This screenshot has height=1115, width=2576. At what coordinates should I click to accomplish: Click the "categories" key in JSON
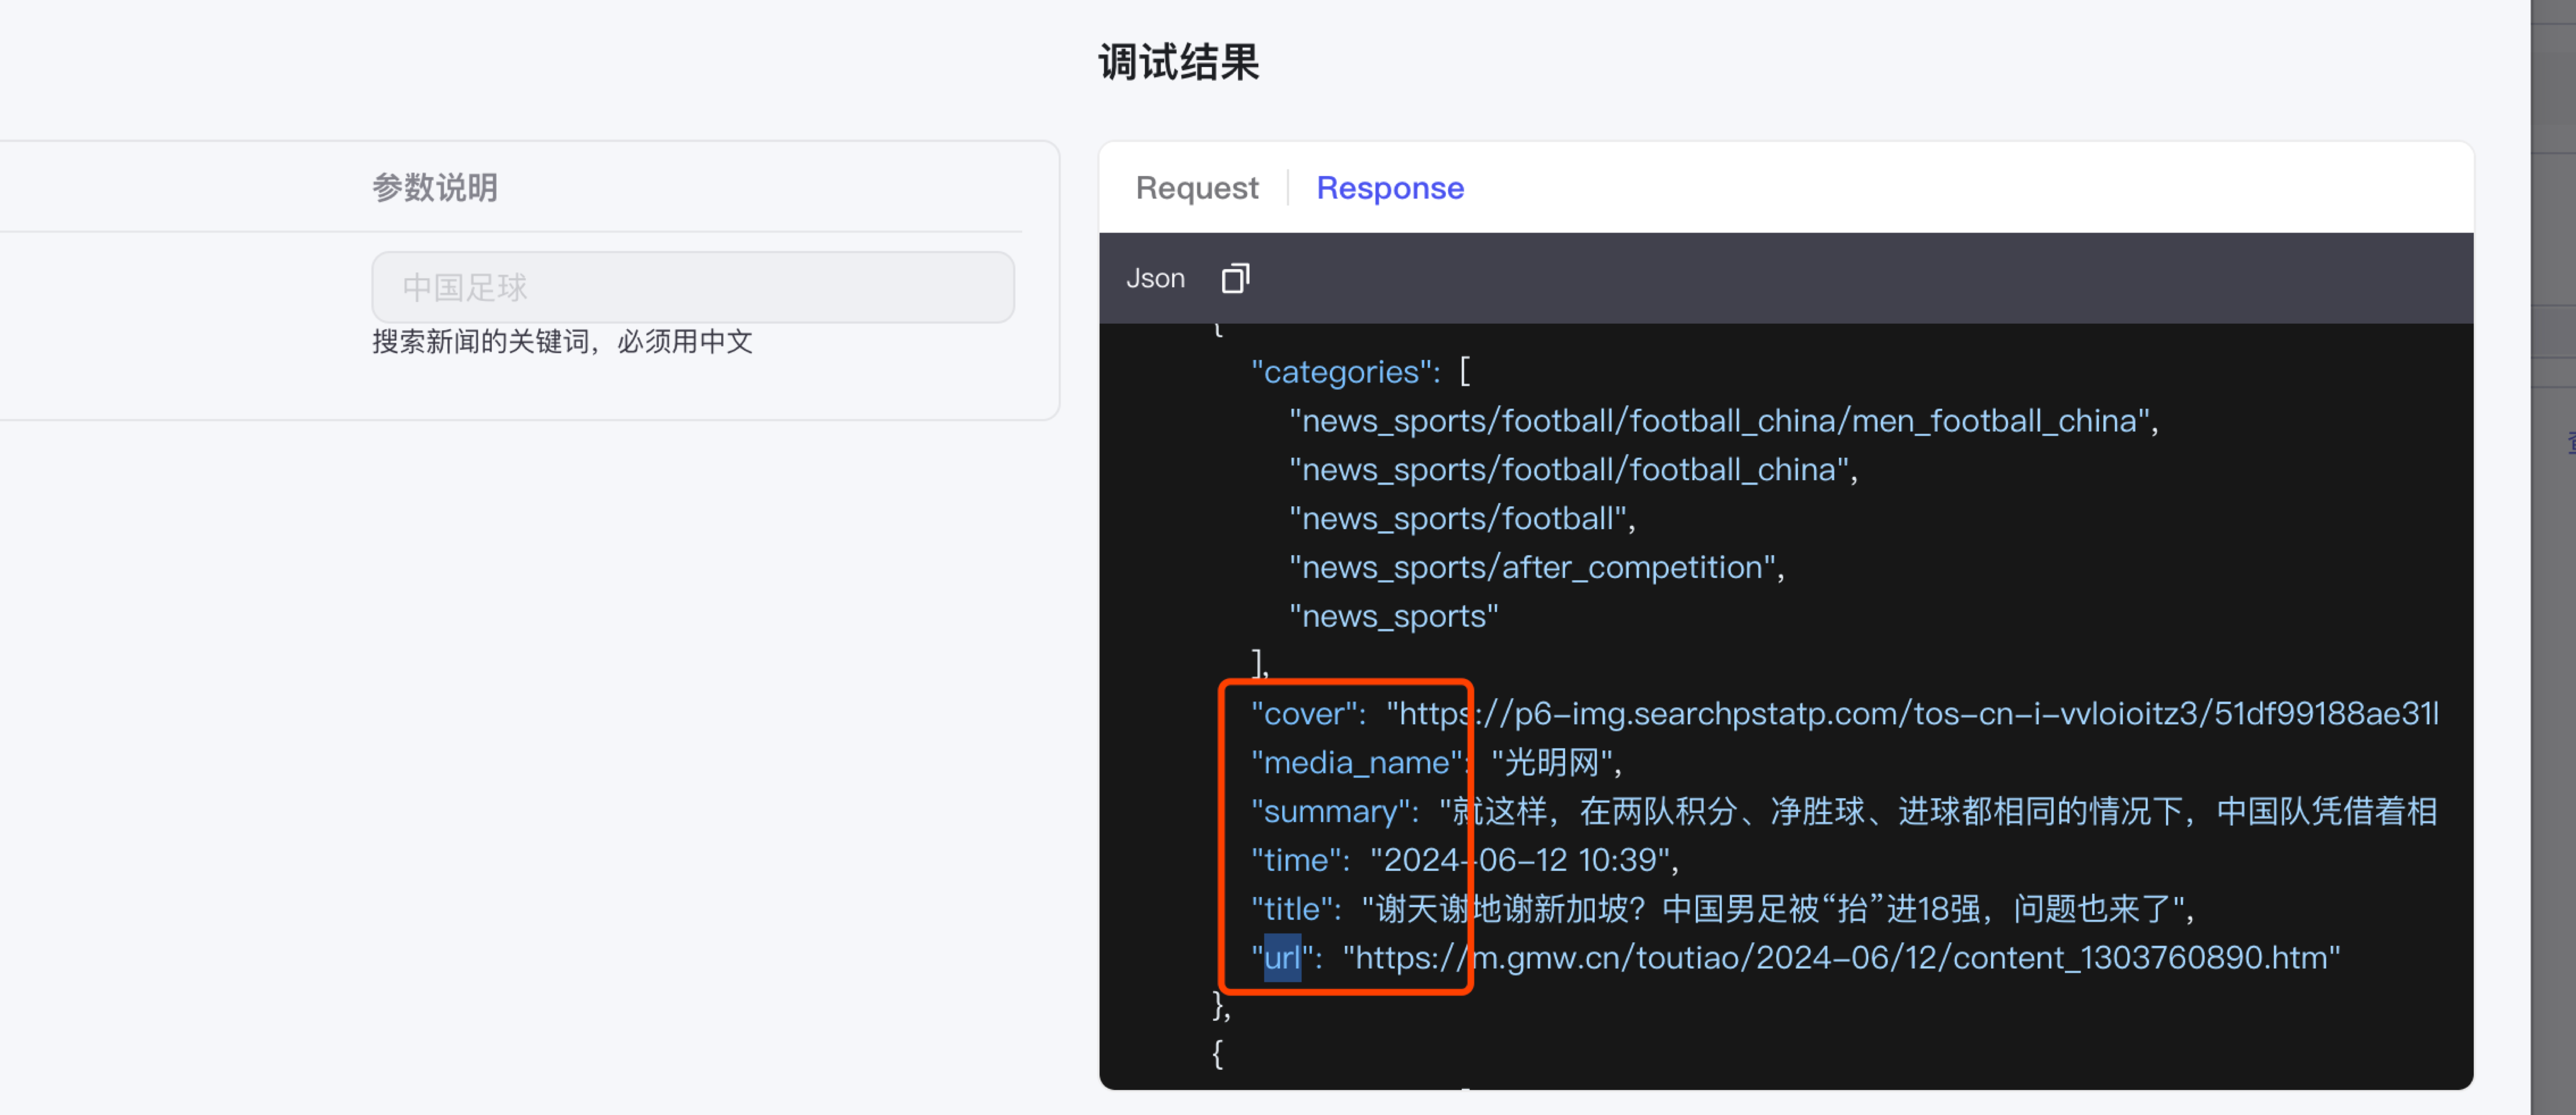coord(1342,372)
